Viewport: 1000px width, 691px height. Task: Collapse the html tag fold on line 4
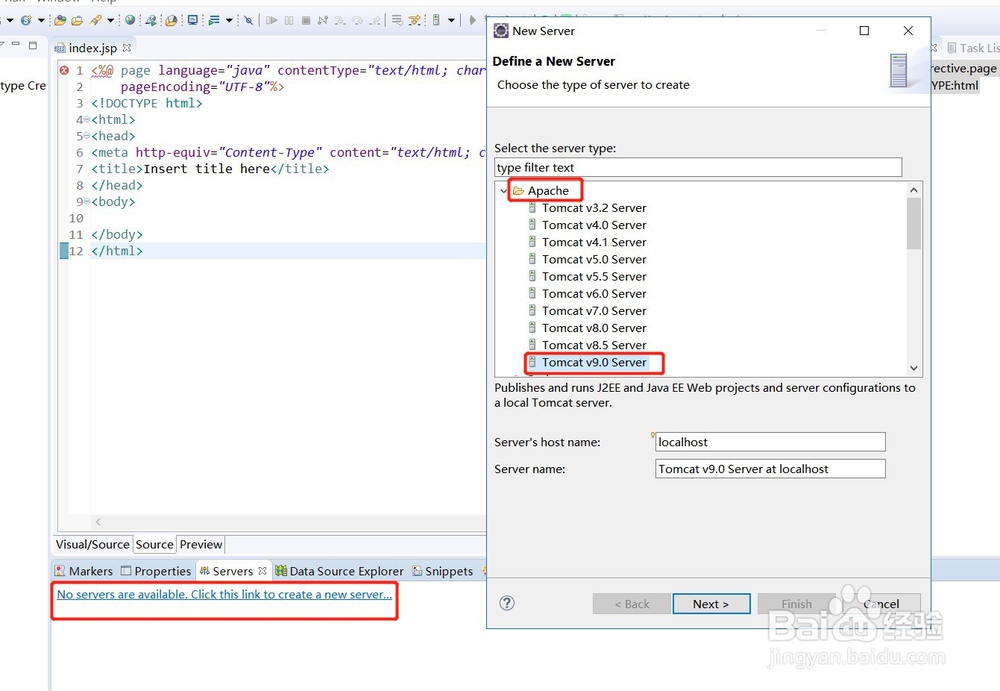pyautogui.click(x=87, y=119)
